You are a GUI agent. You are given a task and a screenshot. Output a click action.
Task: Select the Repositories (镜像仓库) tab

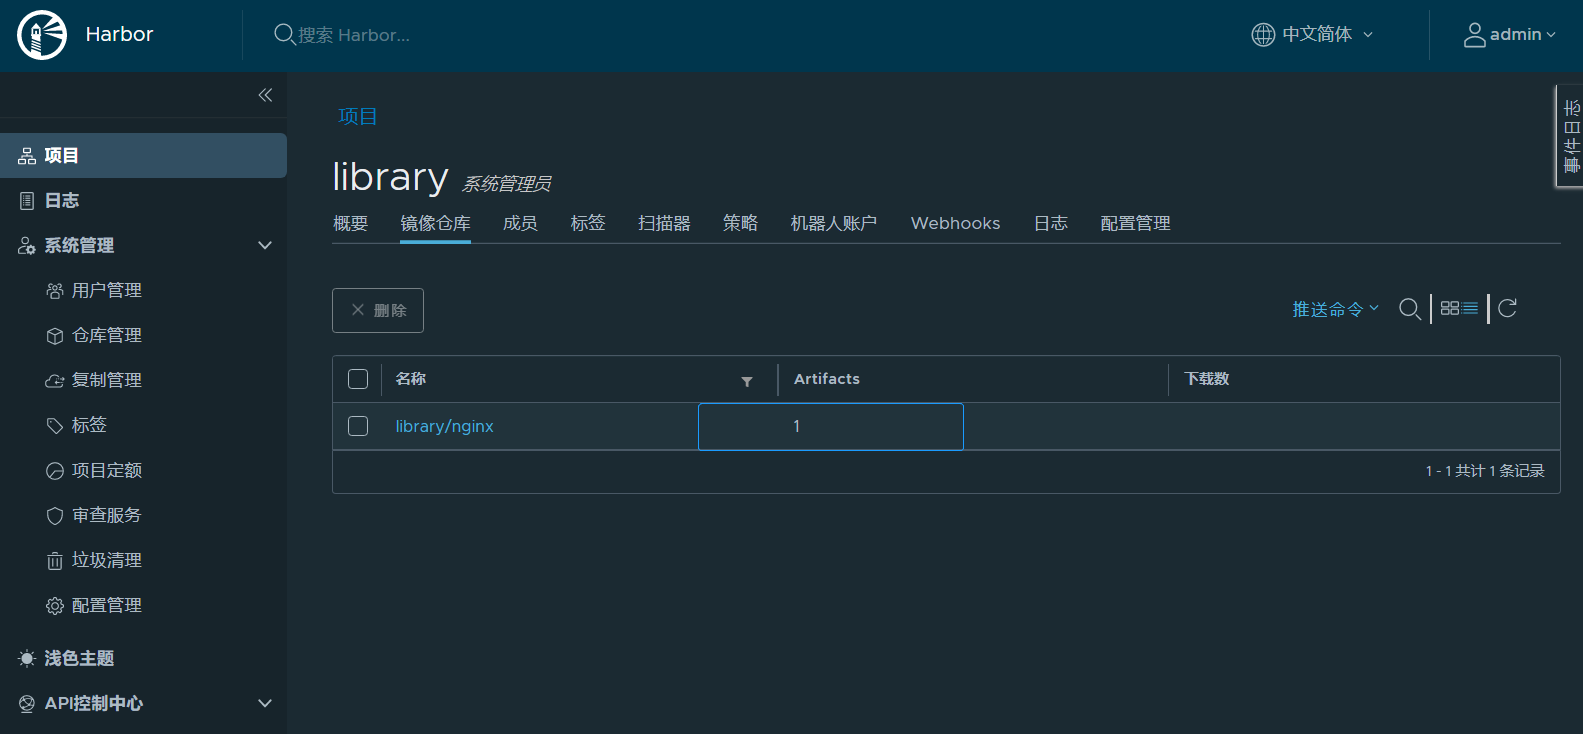435,223
